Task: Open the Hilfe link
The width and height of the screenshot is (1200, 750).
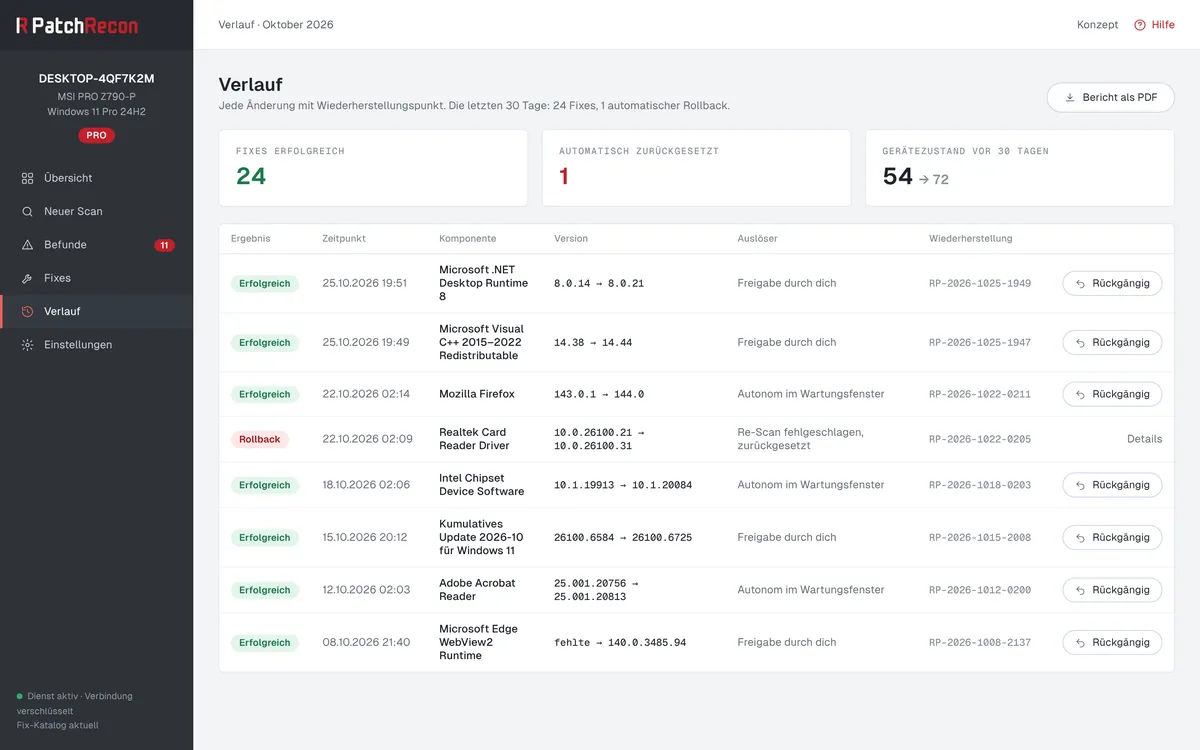Action: (1154, 25)
